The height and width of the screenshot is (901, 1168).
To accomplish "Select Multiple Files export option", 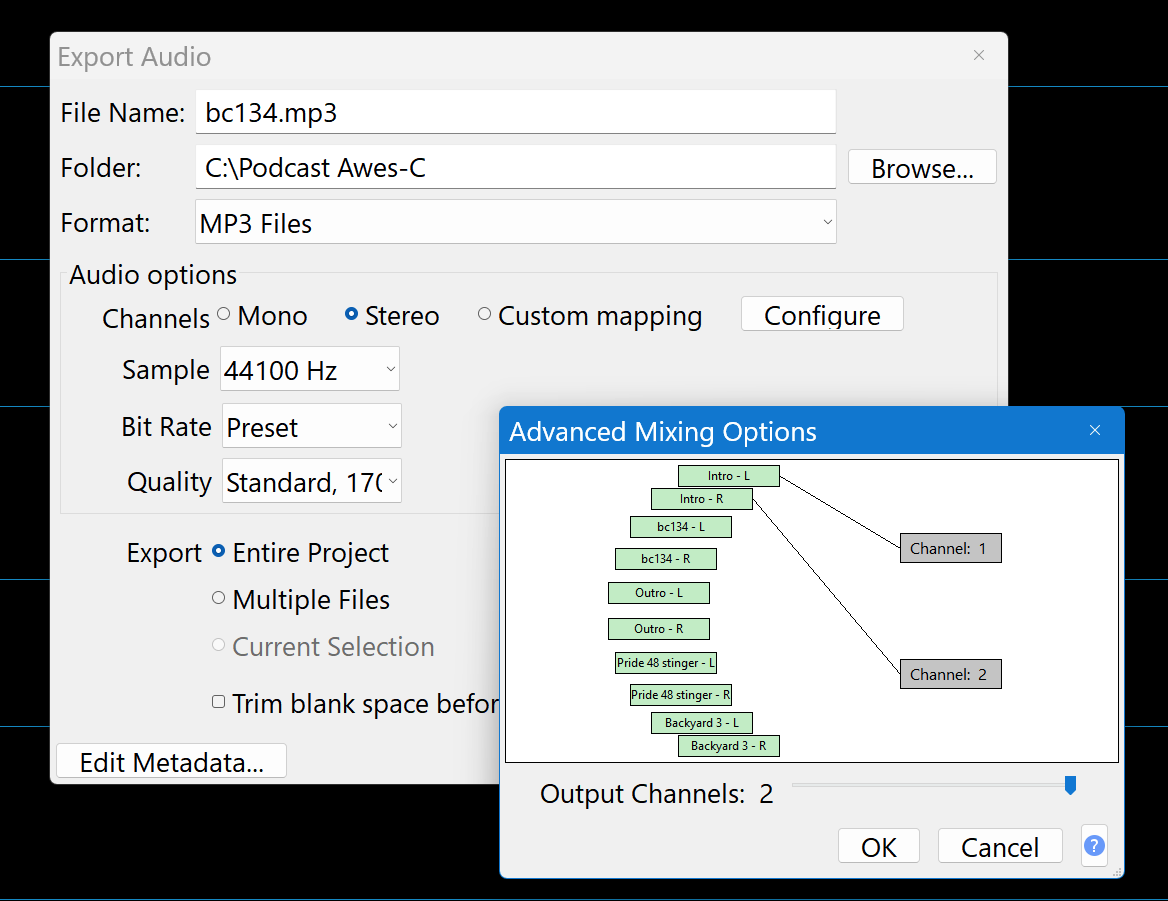I will click(x=219, y=599).
